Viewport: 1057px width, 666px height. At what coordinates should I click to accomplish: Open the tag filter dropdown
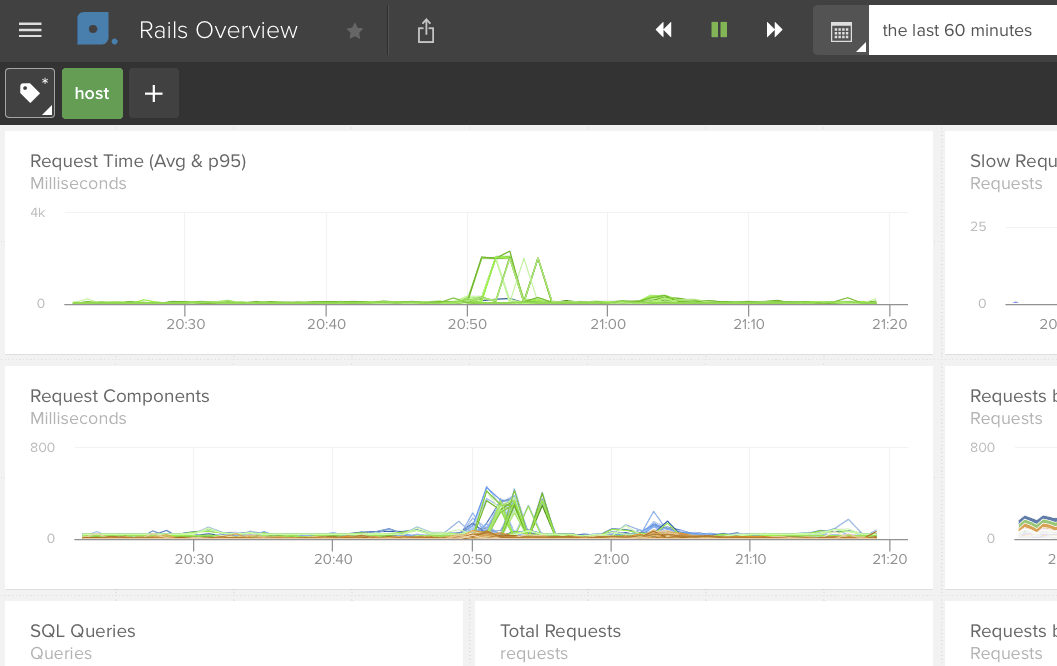(30, 93)
